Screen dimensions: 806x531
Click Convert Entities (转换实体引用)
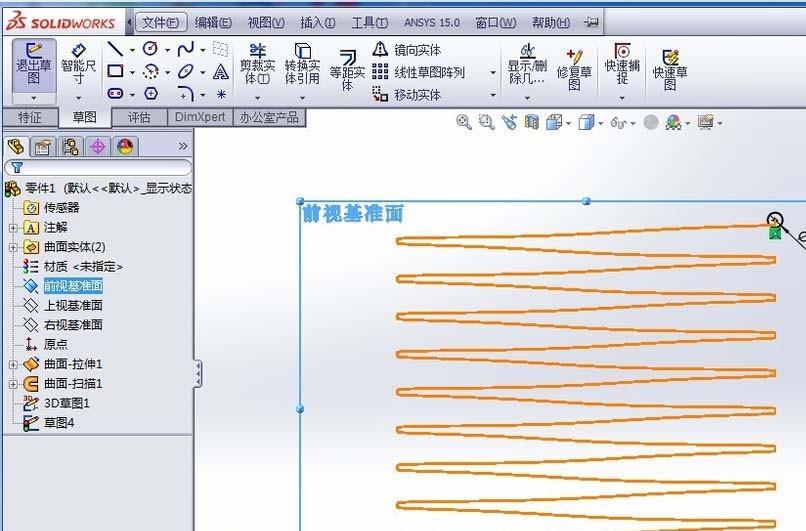[x=302, y=64]
